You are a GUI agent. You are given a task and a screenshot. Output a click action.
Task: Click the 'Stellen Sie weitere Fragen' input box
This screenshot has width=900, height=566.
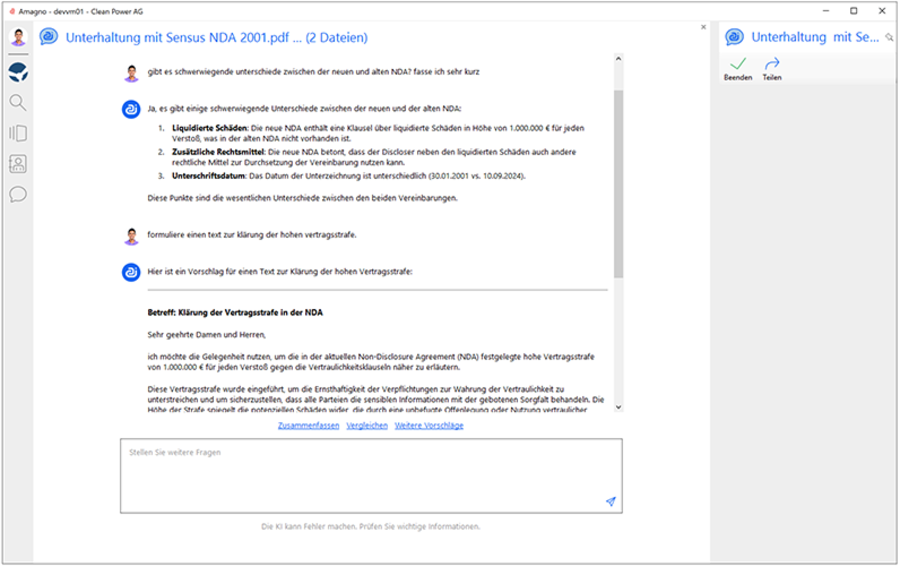pos(371,476)
